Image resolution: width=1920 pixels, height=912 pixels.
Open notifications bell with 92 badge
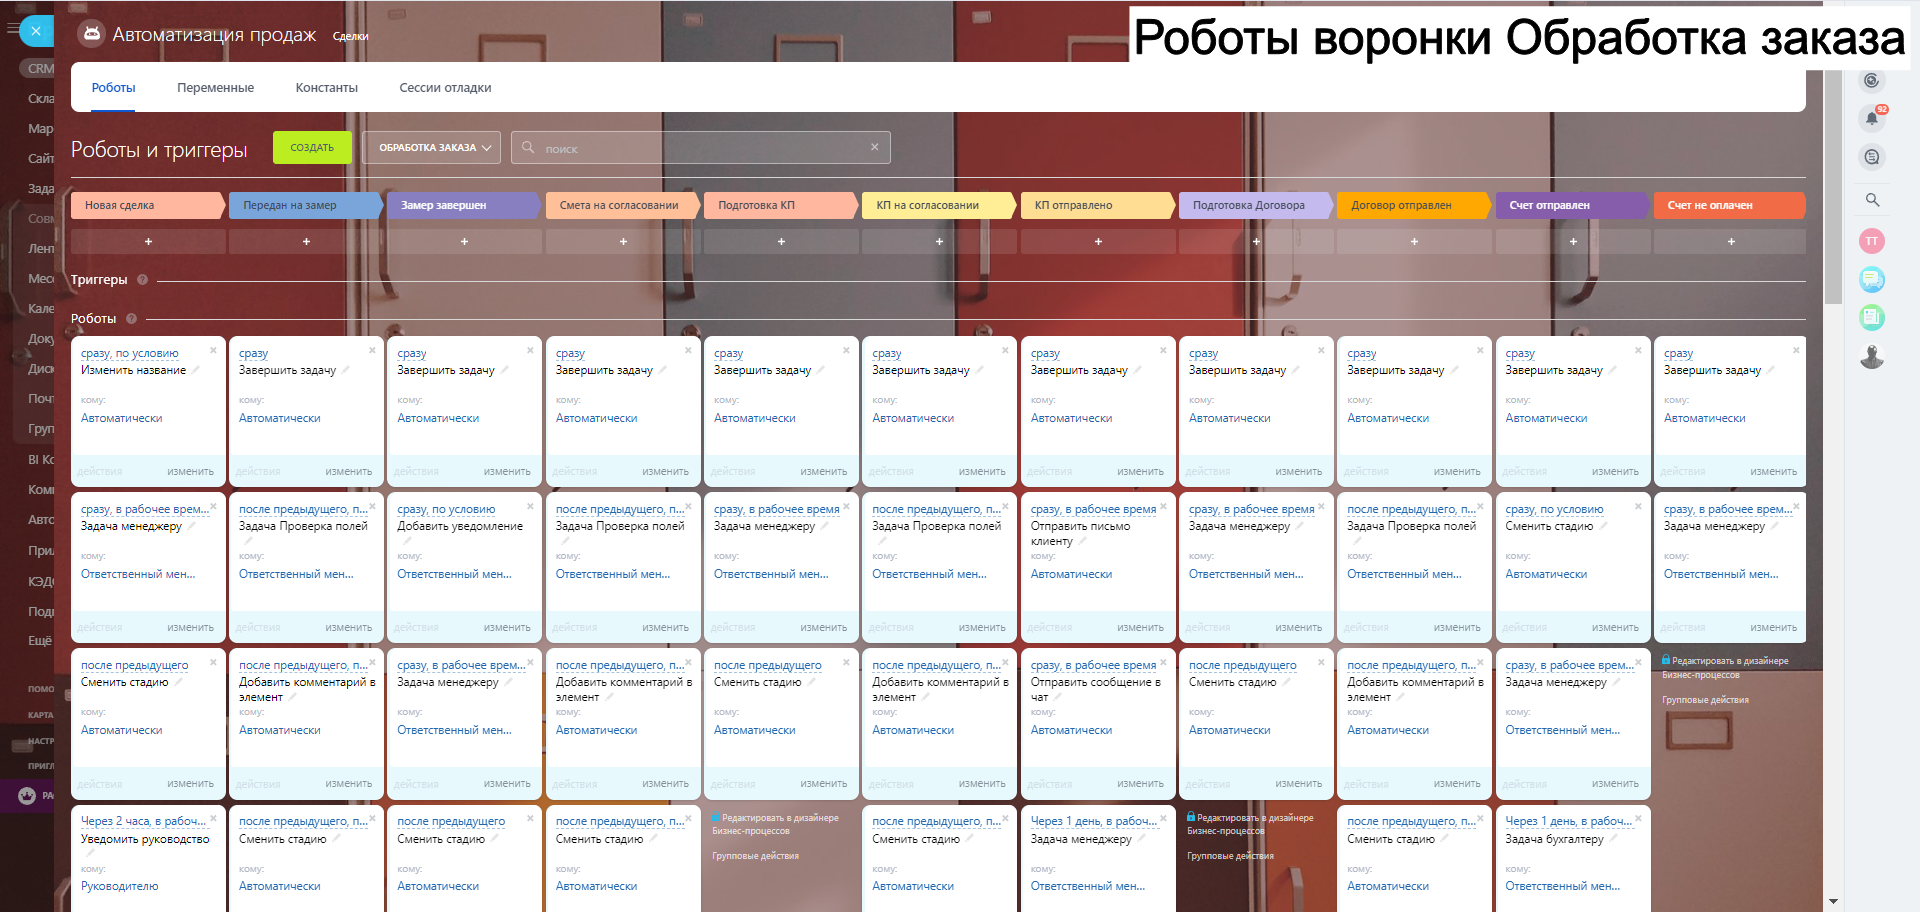pyautogui.click(x=1872, y=118)
